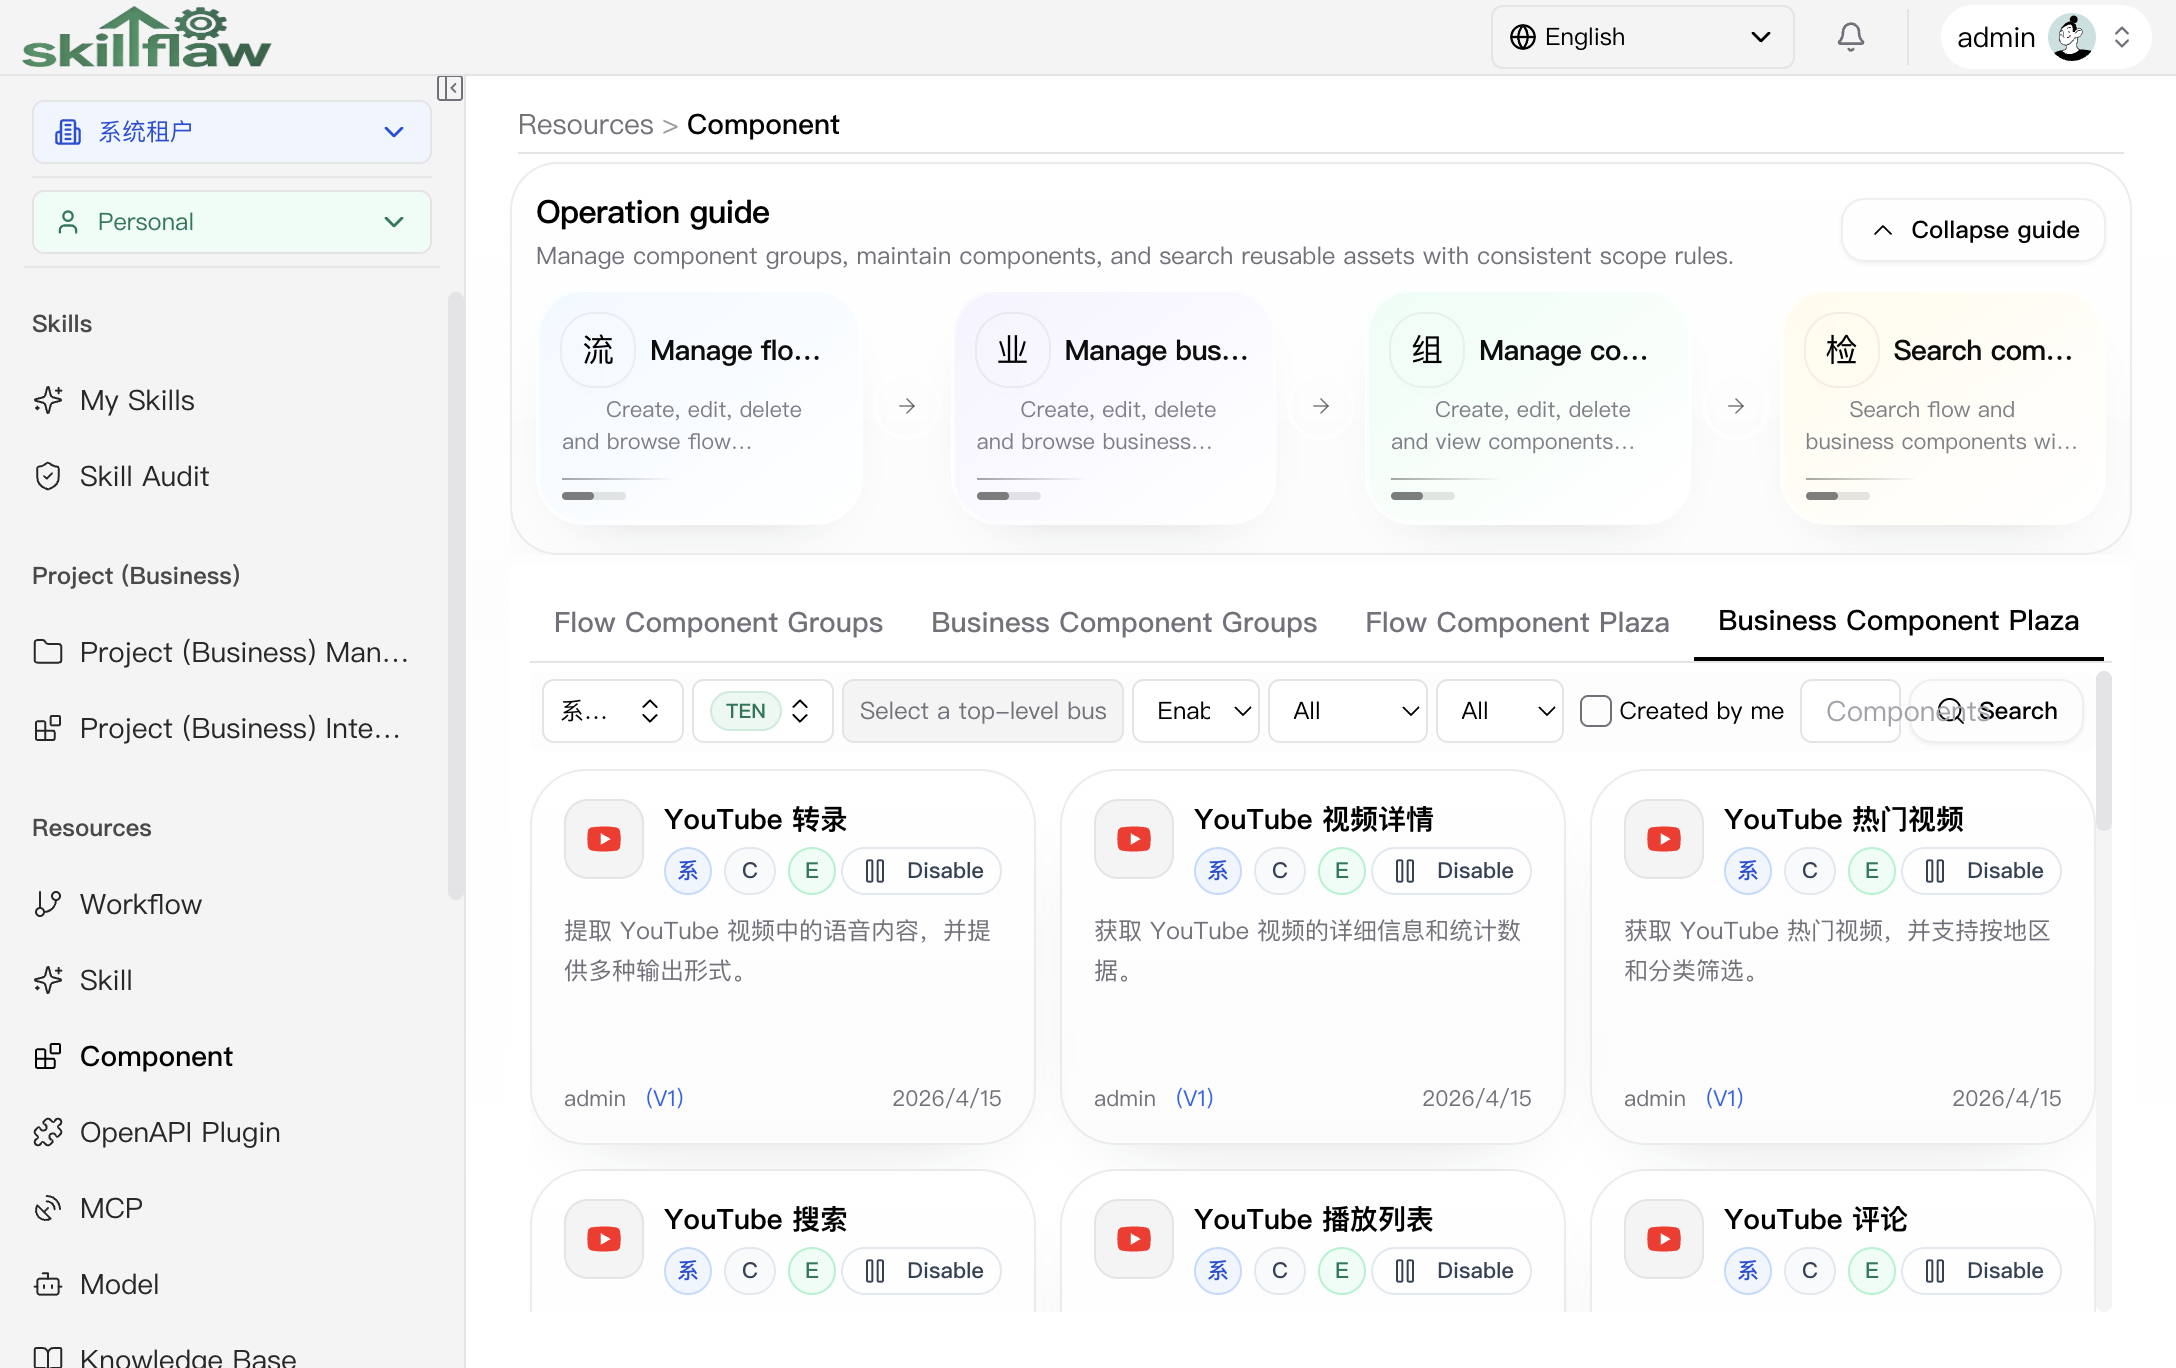The height and width of the screenshot is (1368, 2176).
Task: Click progress bar on Manage flo... card
Action: (594, 496)
